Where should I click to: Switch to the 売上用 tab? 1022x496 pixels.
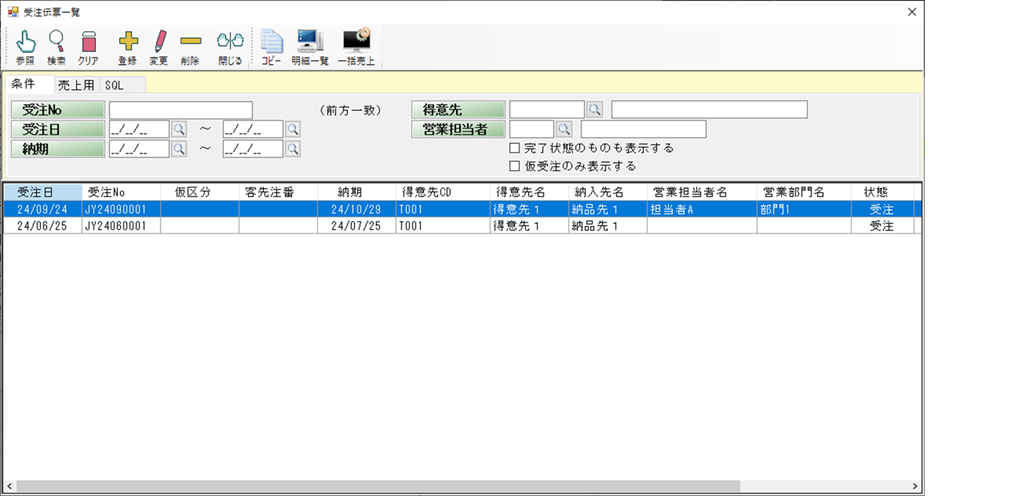click(x=75, y=85)
